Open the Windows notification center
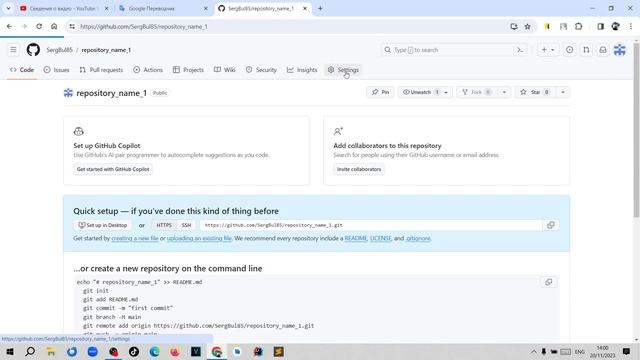 [x=626, y=351]
